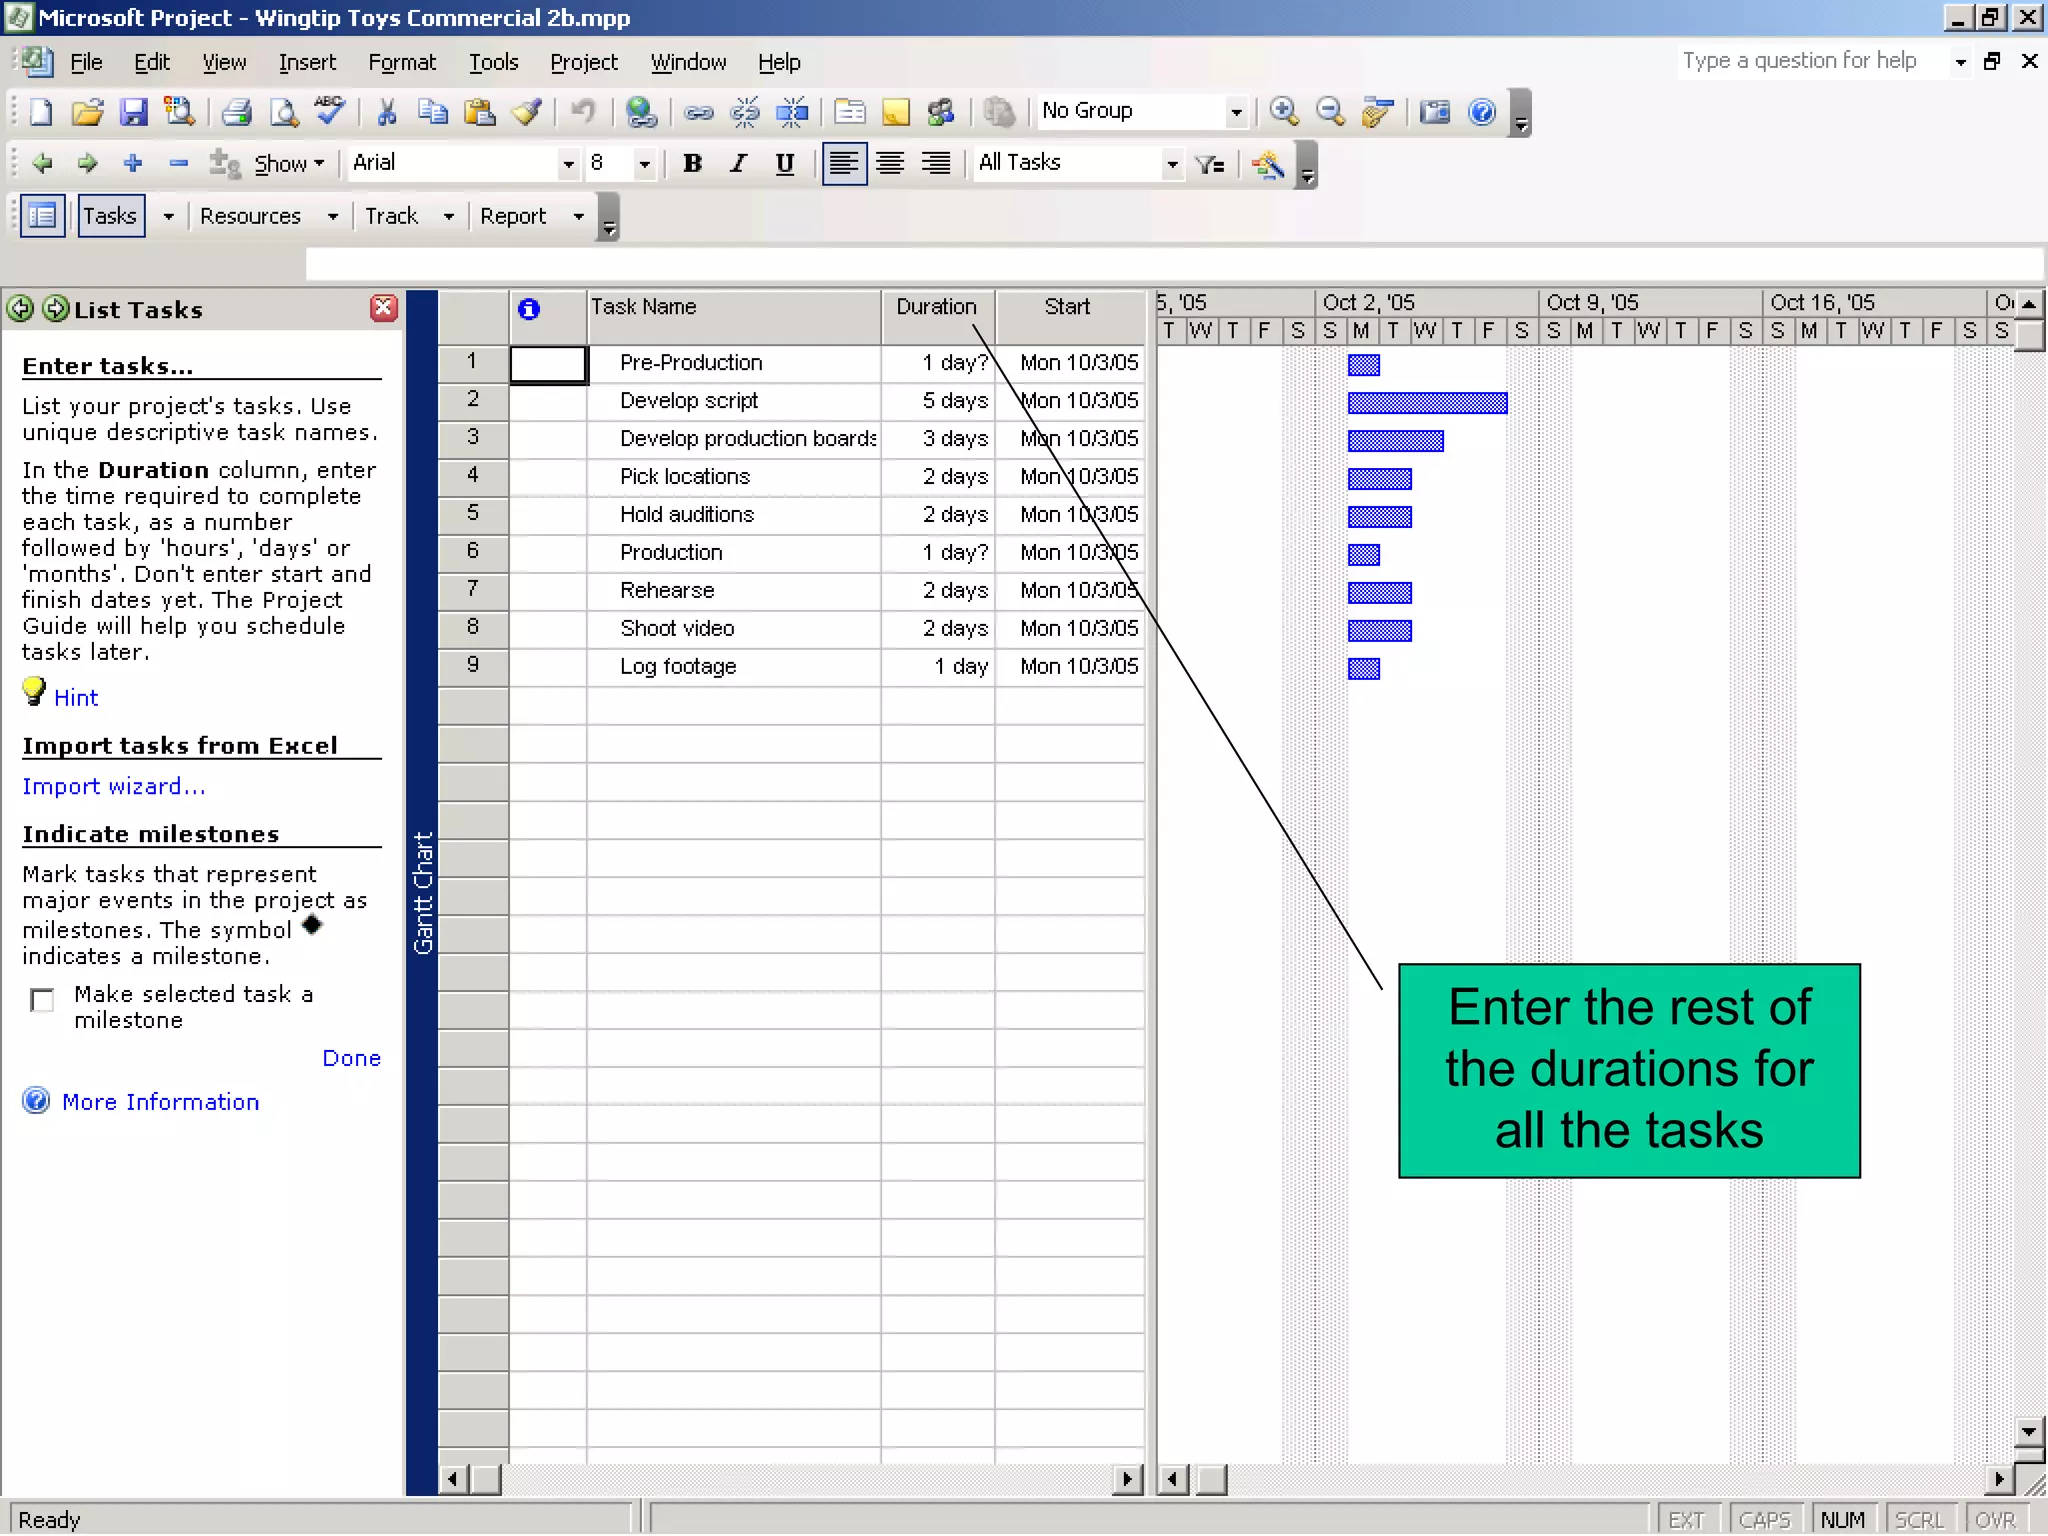
Task: Link tasks with the chain icon
Action: click(x=699, y=112)
